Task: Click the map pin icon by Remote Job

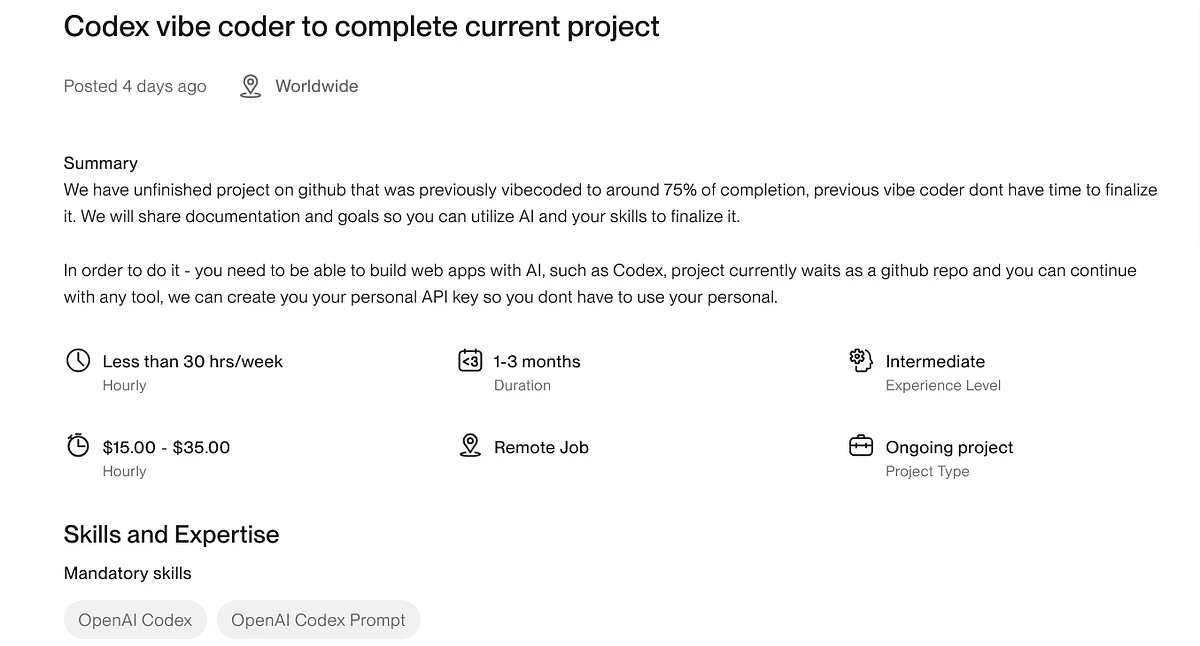Action: tap(470, 446)
